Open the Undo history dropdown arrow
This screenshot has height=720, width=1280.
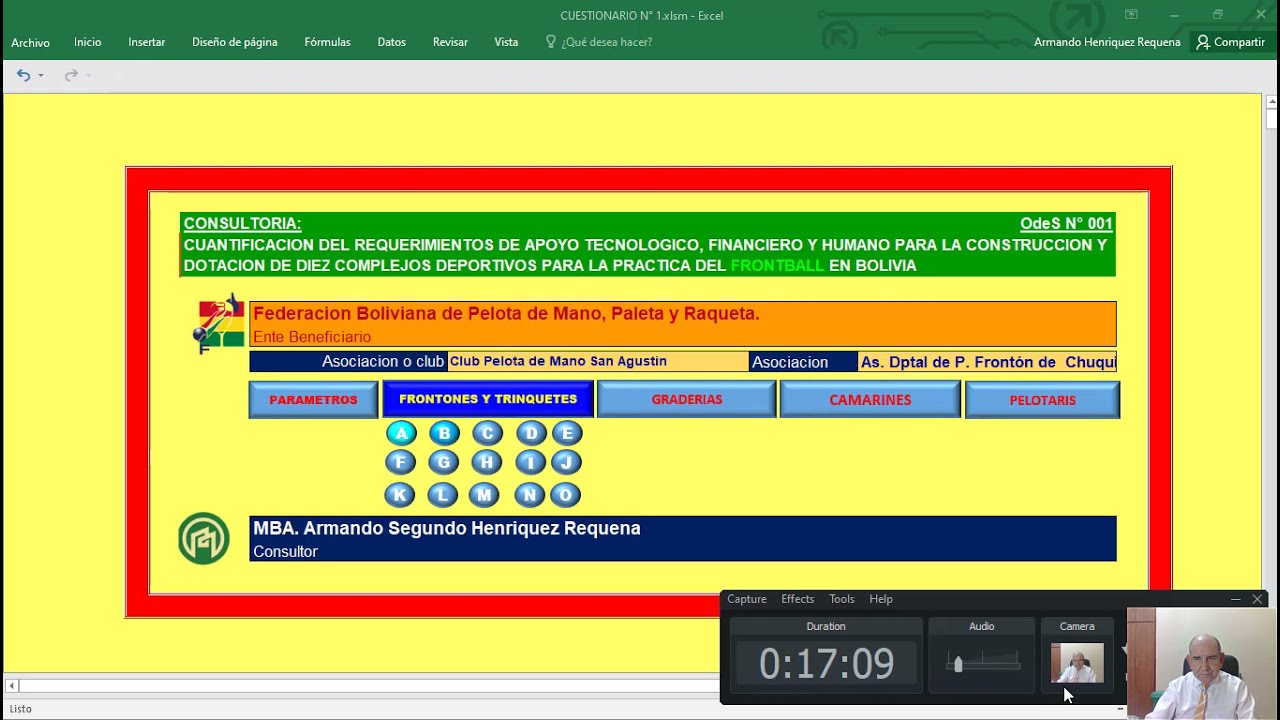41,75
